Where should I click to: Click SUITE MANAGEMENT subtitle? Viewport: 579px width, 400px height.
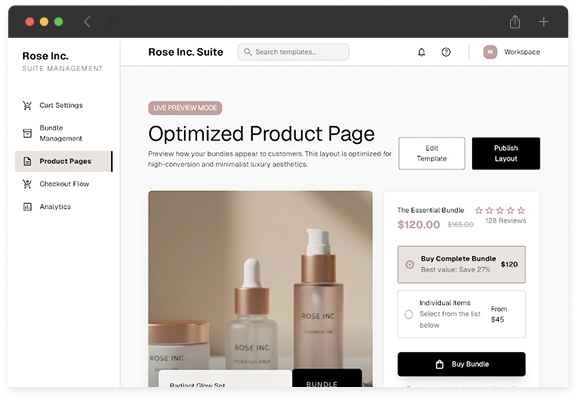62,69
